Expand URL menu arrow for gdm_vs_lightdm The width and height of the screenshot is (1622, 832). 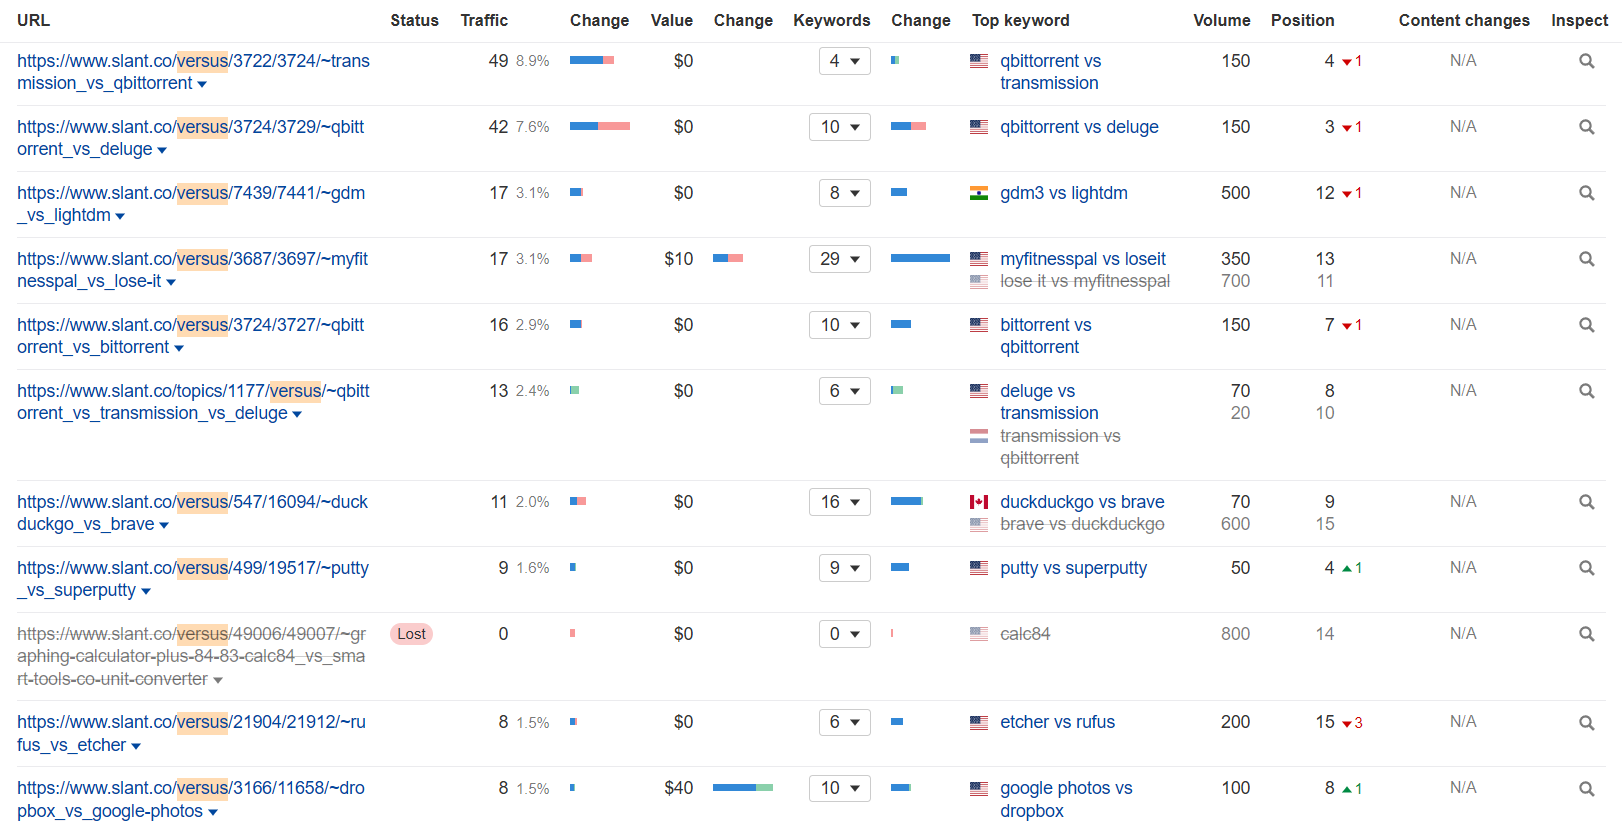120,217
